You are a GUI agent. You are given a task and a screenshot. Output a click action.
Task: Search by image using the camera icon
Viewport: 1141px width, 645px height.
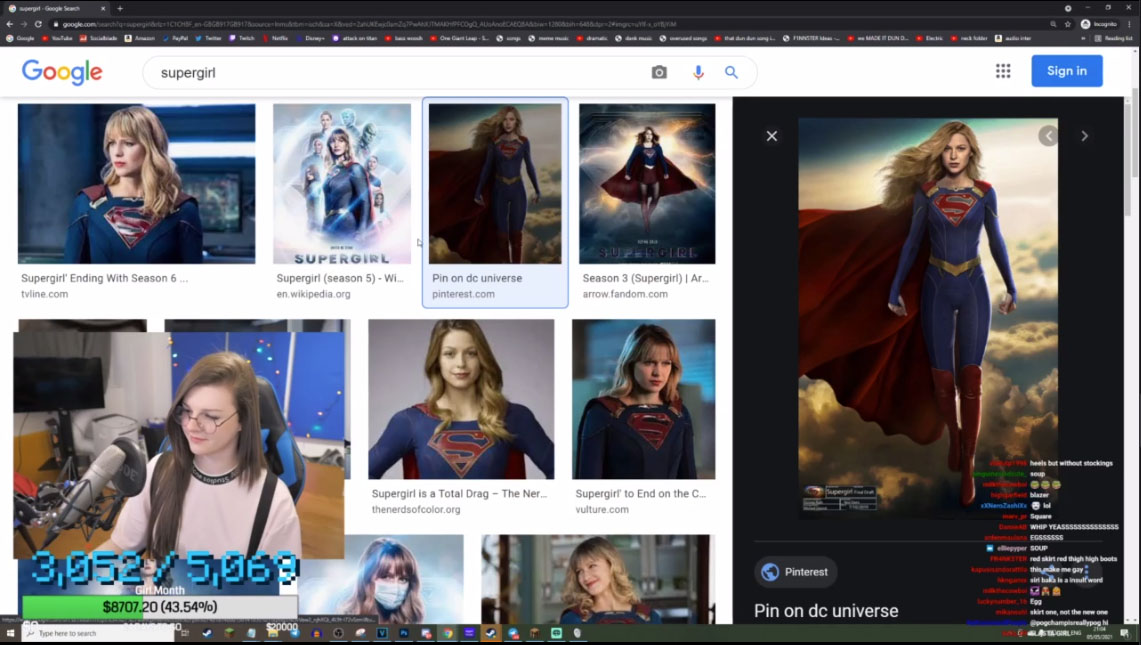tap(659, 72)
